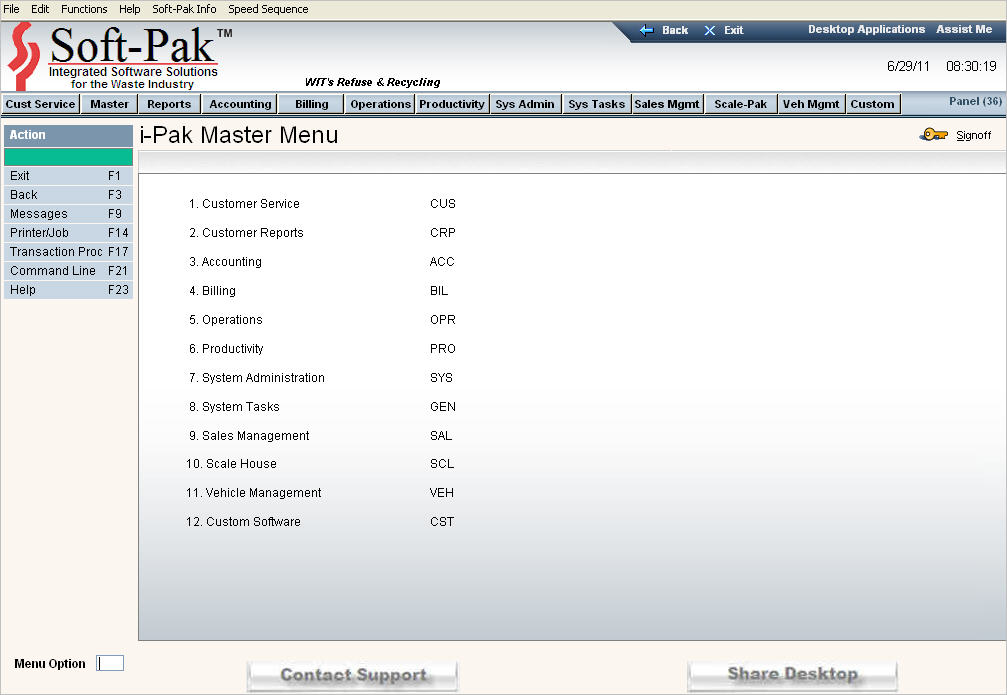Click Back F3 in Action panel
This screenshot has width=1007, height=695.
(x=68, y=195)
